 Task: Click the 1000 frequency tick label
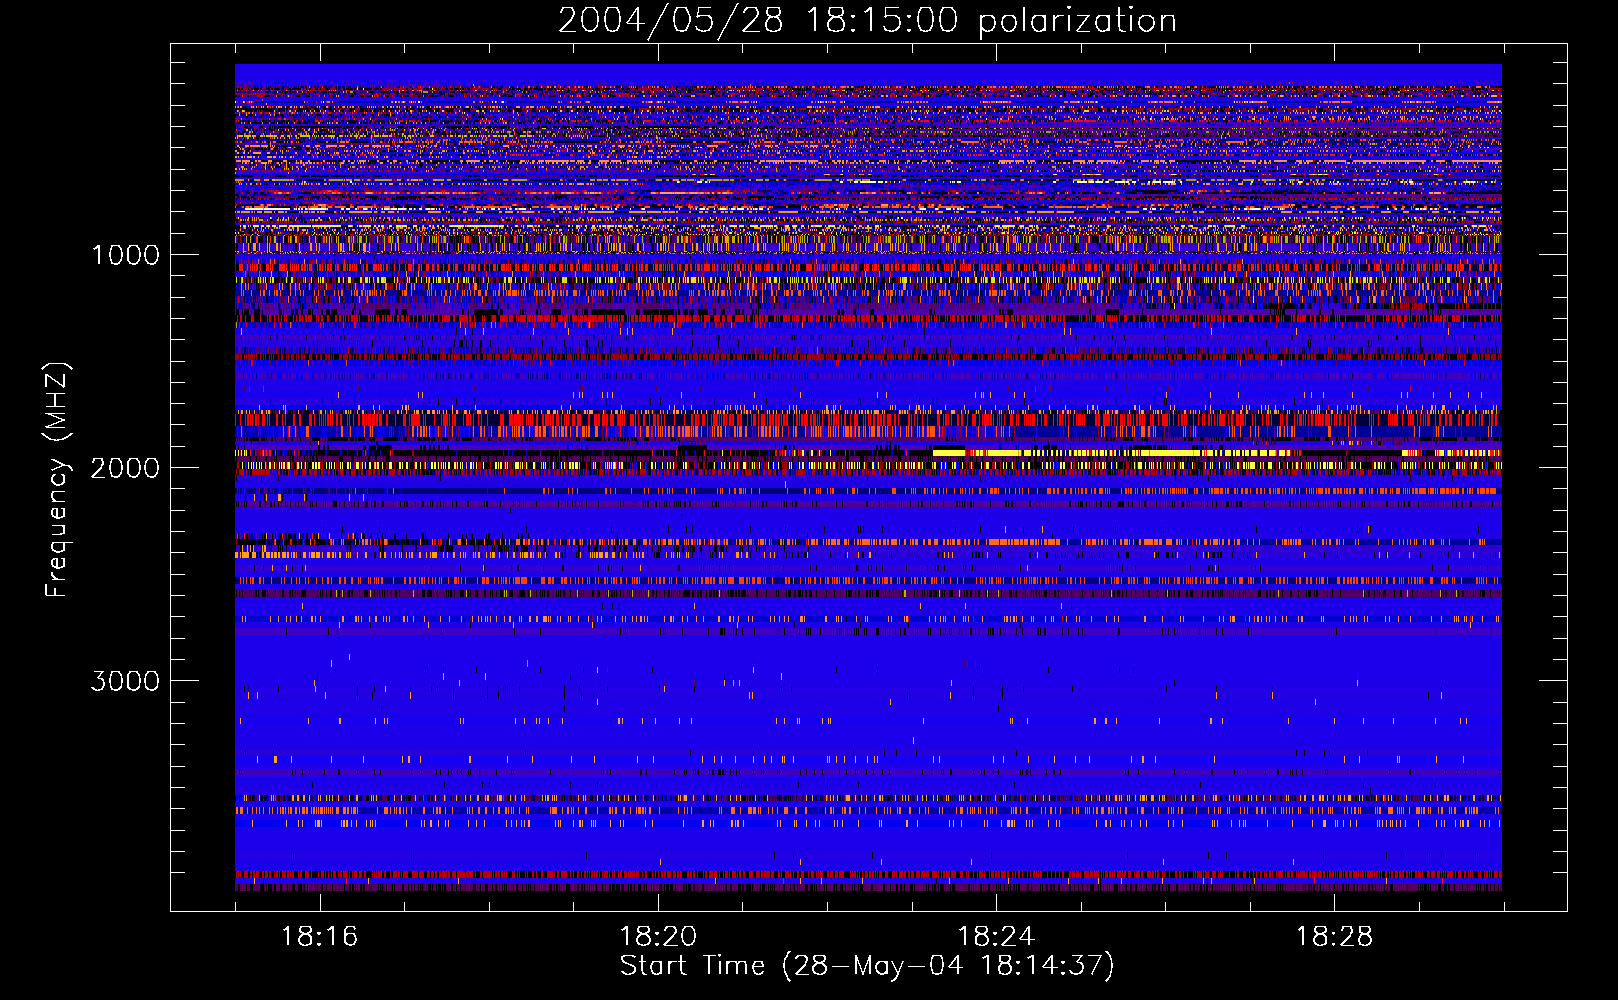125,255
